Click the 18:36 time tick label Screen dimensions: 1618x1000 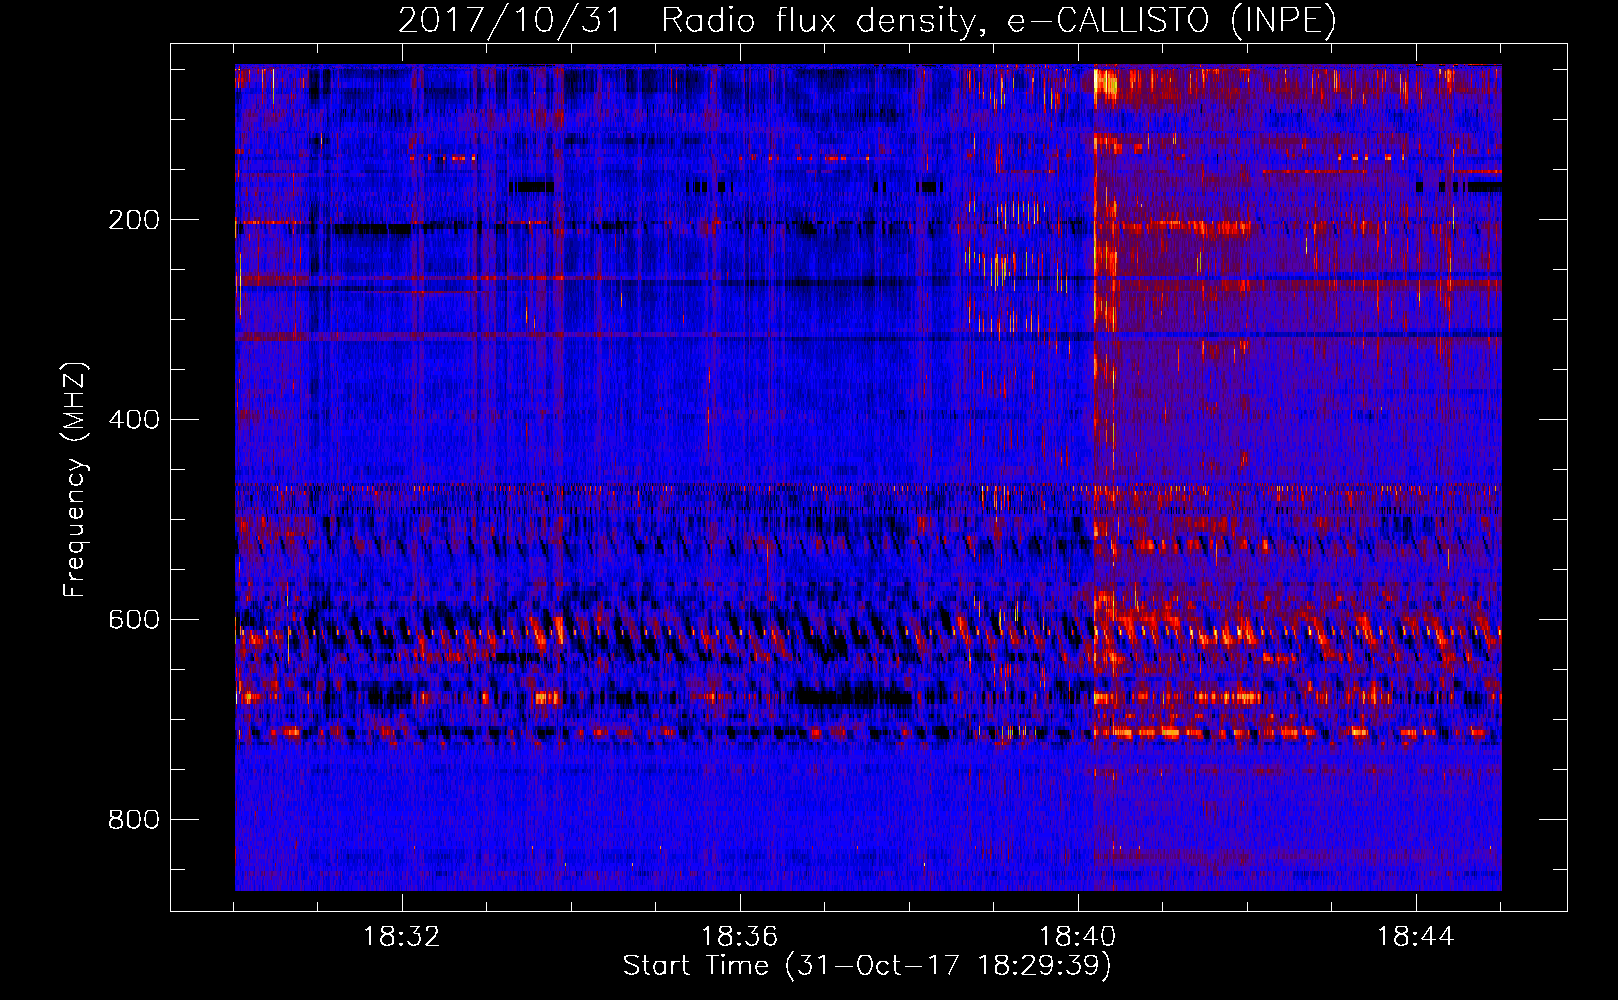[739, 936]
